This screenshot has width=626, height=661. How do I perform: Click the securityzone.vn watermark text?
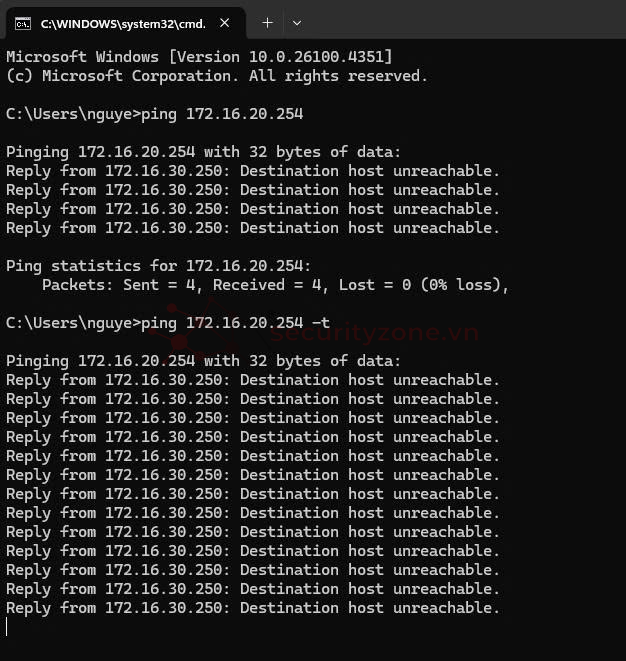tap(374, 333)
